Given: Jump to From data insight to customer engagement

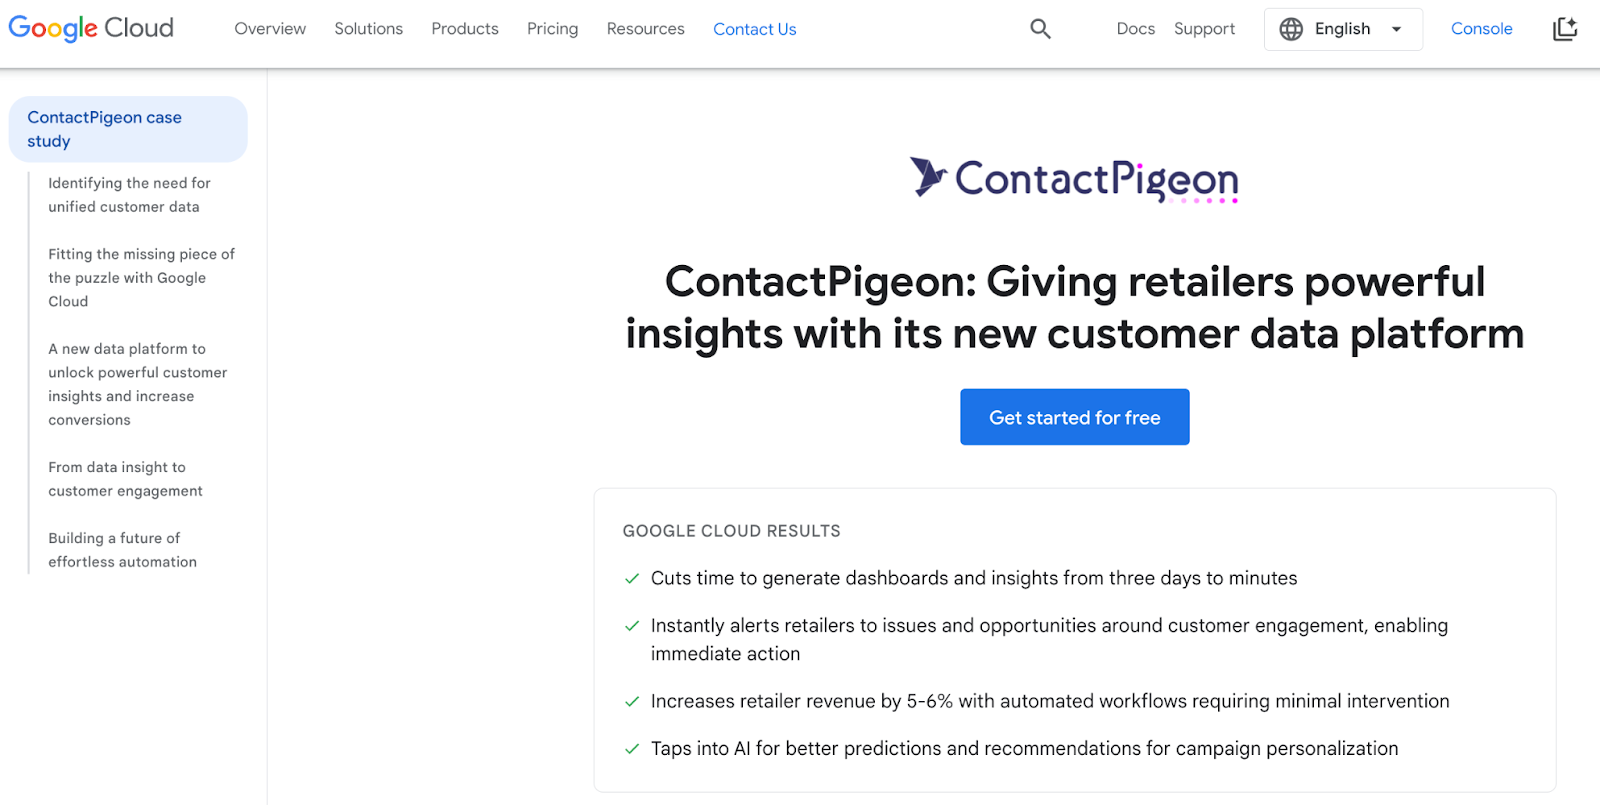Looking at the screenshot, I should (125, 479).
